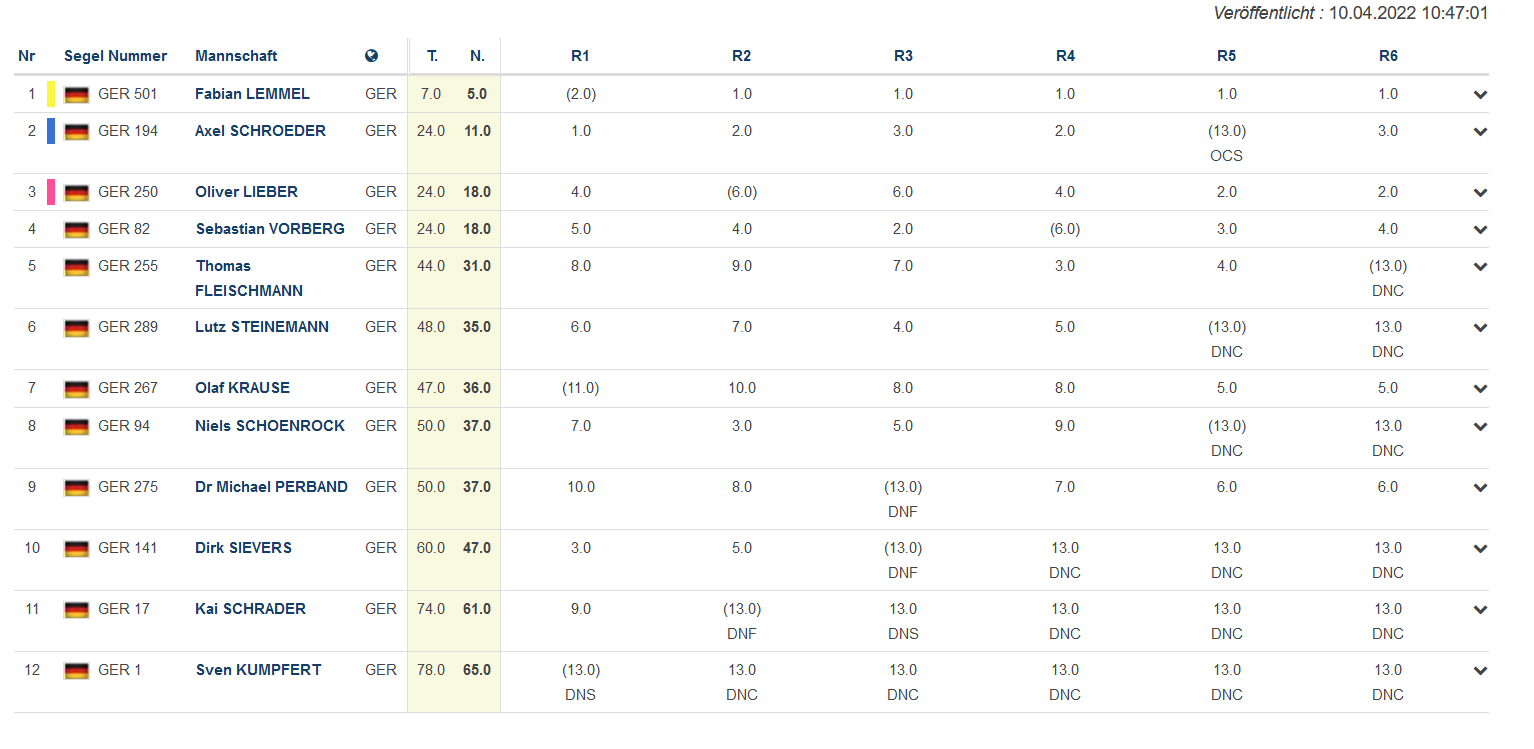Open Sebastian VORBERG's name link
This screenshot has height=749, width=1534.
[270, 229]
